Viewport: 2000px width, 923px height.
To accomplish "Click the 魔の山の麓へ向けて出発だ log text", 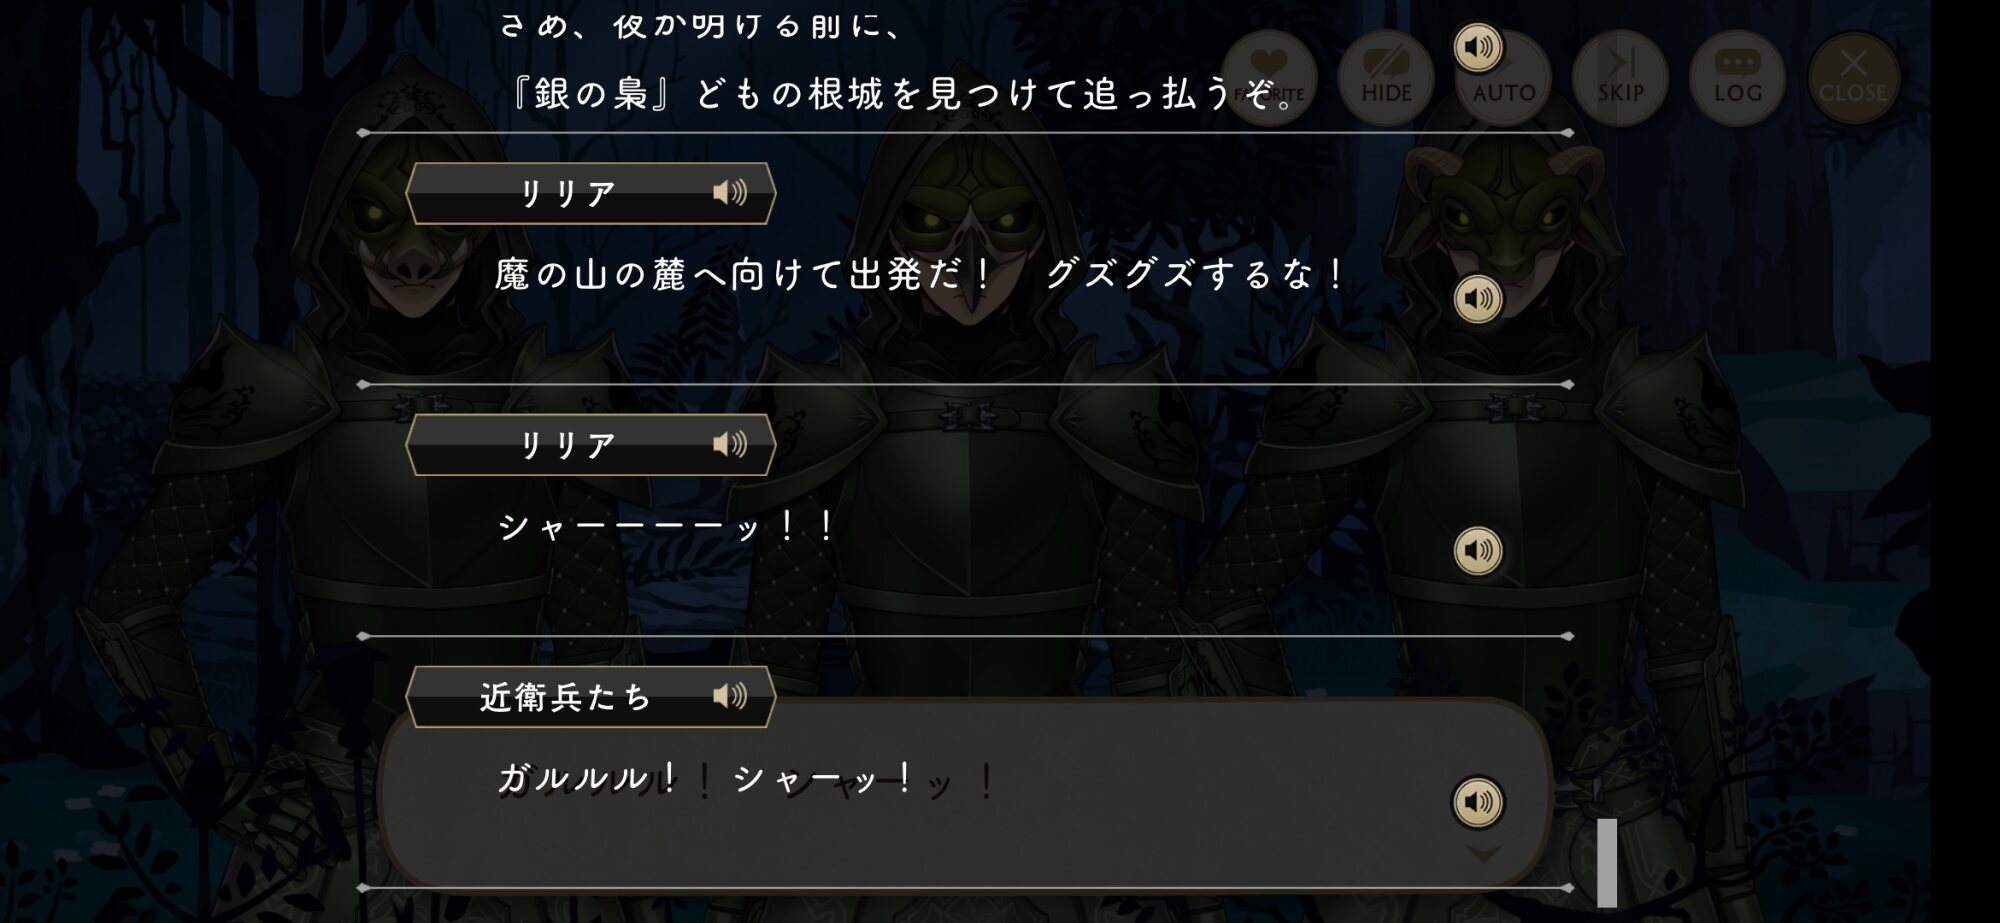I will (x=744, y=274).
